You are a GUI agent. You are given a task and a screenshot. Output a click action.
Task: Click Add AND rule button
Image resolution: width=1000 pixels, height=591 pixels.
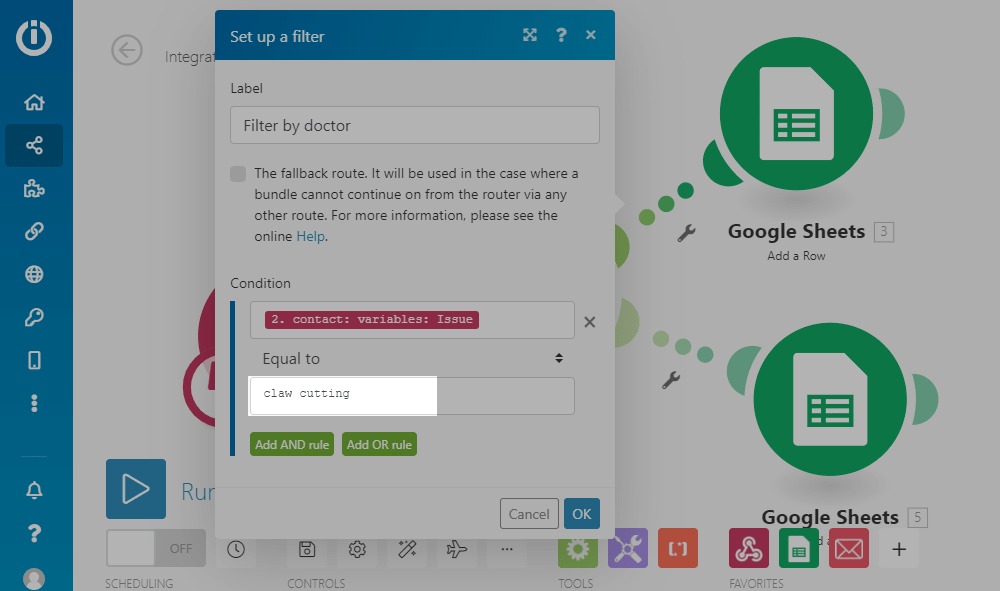[x=292, y=444]
